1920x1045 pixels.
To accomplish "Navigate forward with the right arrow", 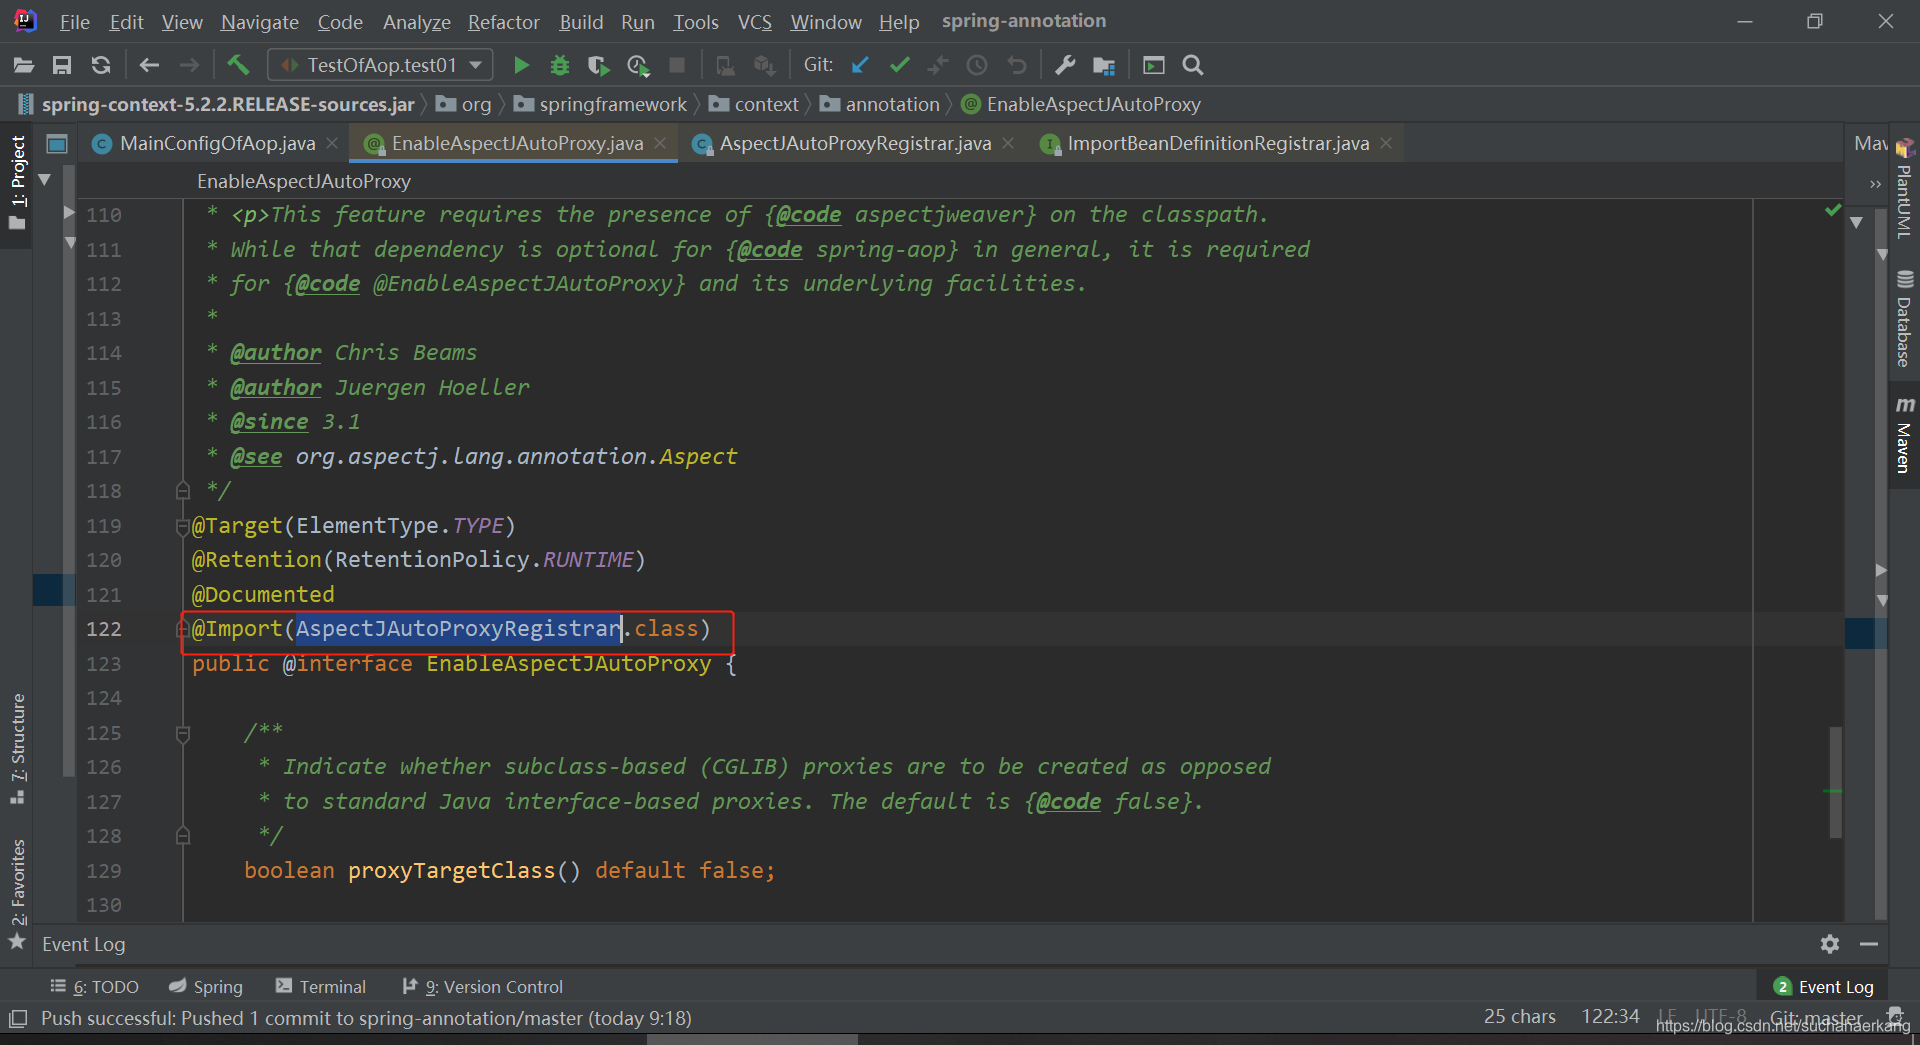I will [x=189, y=65].
